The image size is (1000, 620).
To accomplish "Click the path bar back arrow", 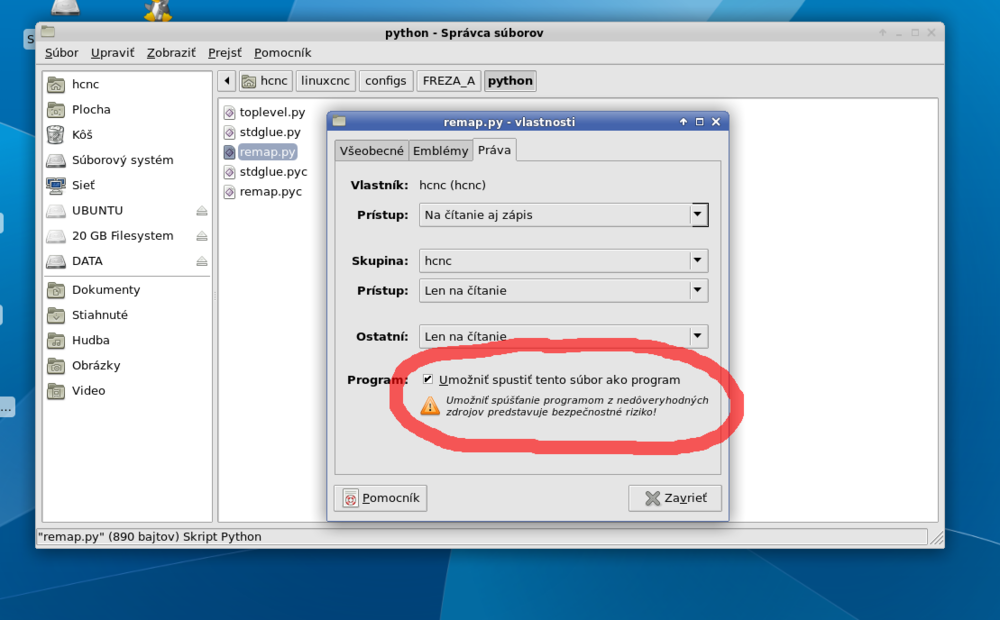I will click(227, 81).
